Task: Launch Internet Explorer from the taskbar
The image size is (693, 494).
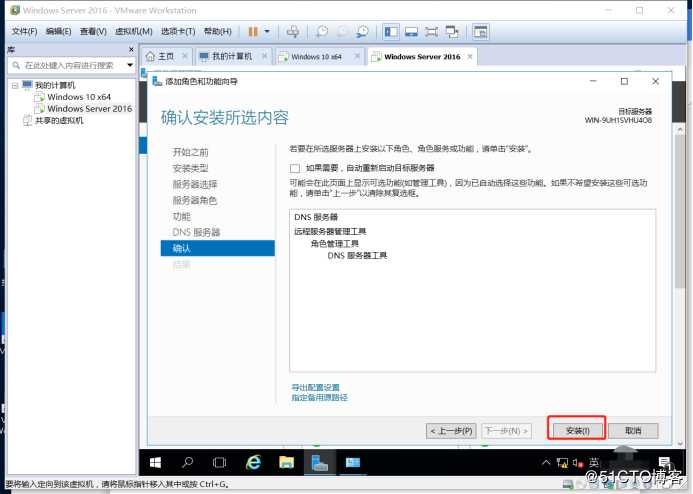Action: 253,463
